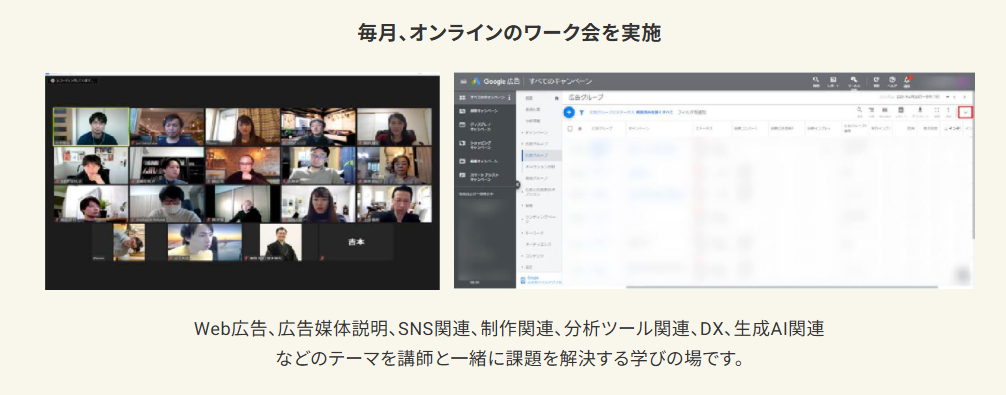Open the Google Ads hamburger menu

463,81
